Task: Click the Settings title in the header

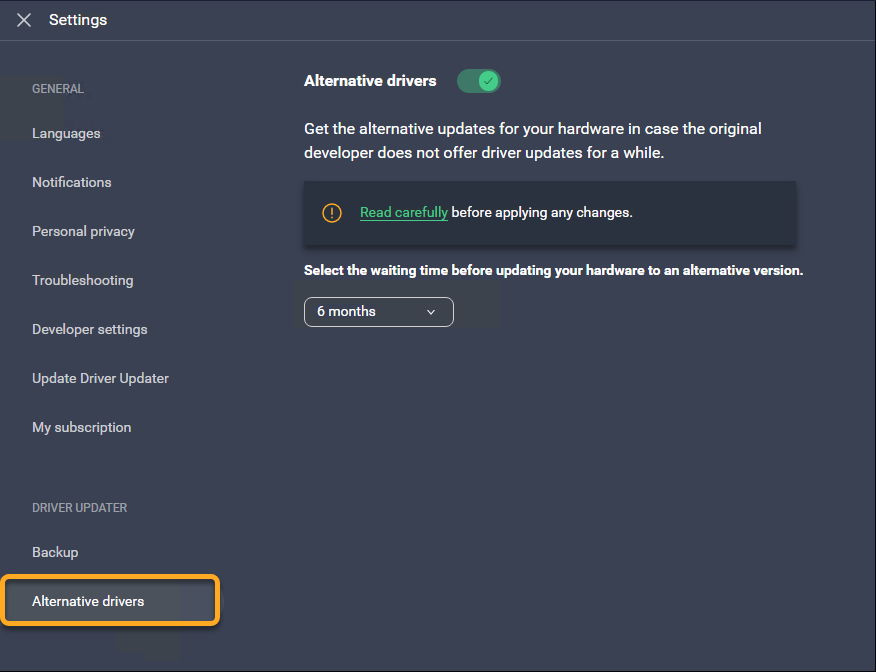Action: [x=78, y=20]
